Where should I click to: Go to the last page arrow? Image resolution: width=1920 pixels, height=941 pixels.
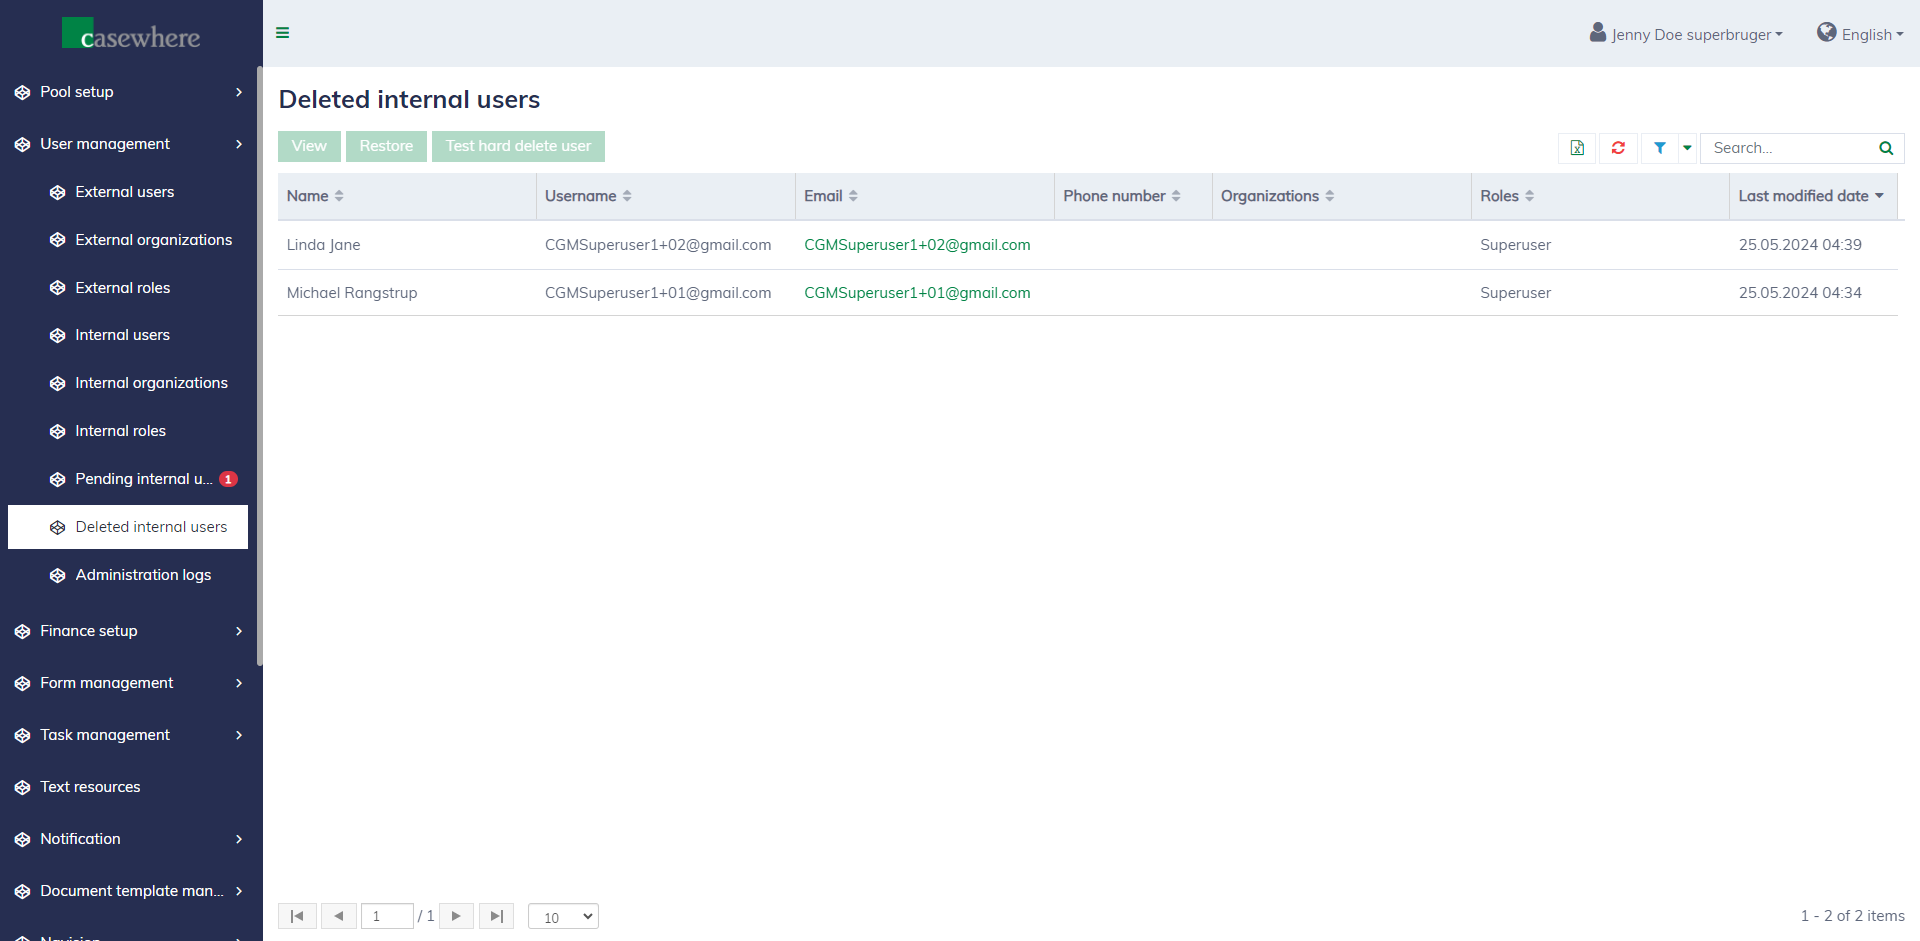(496, 916)
